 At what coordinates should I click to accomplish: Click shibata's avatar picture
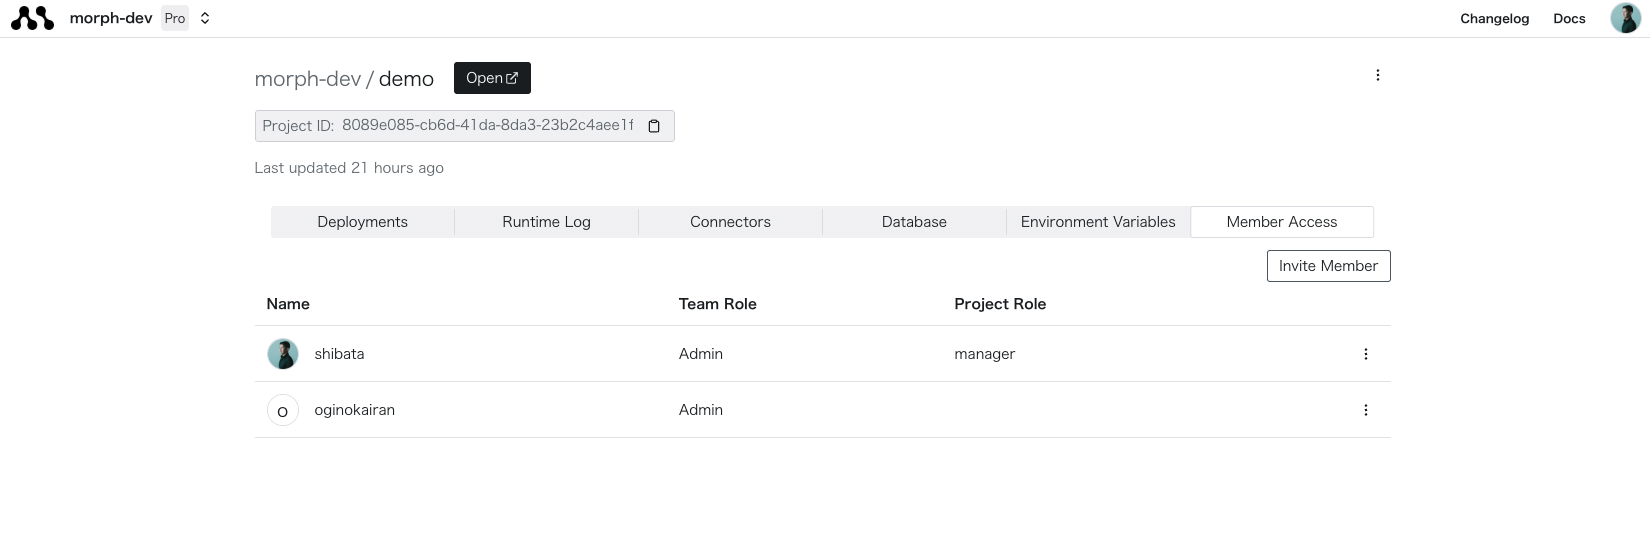(x=283, y=354)
